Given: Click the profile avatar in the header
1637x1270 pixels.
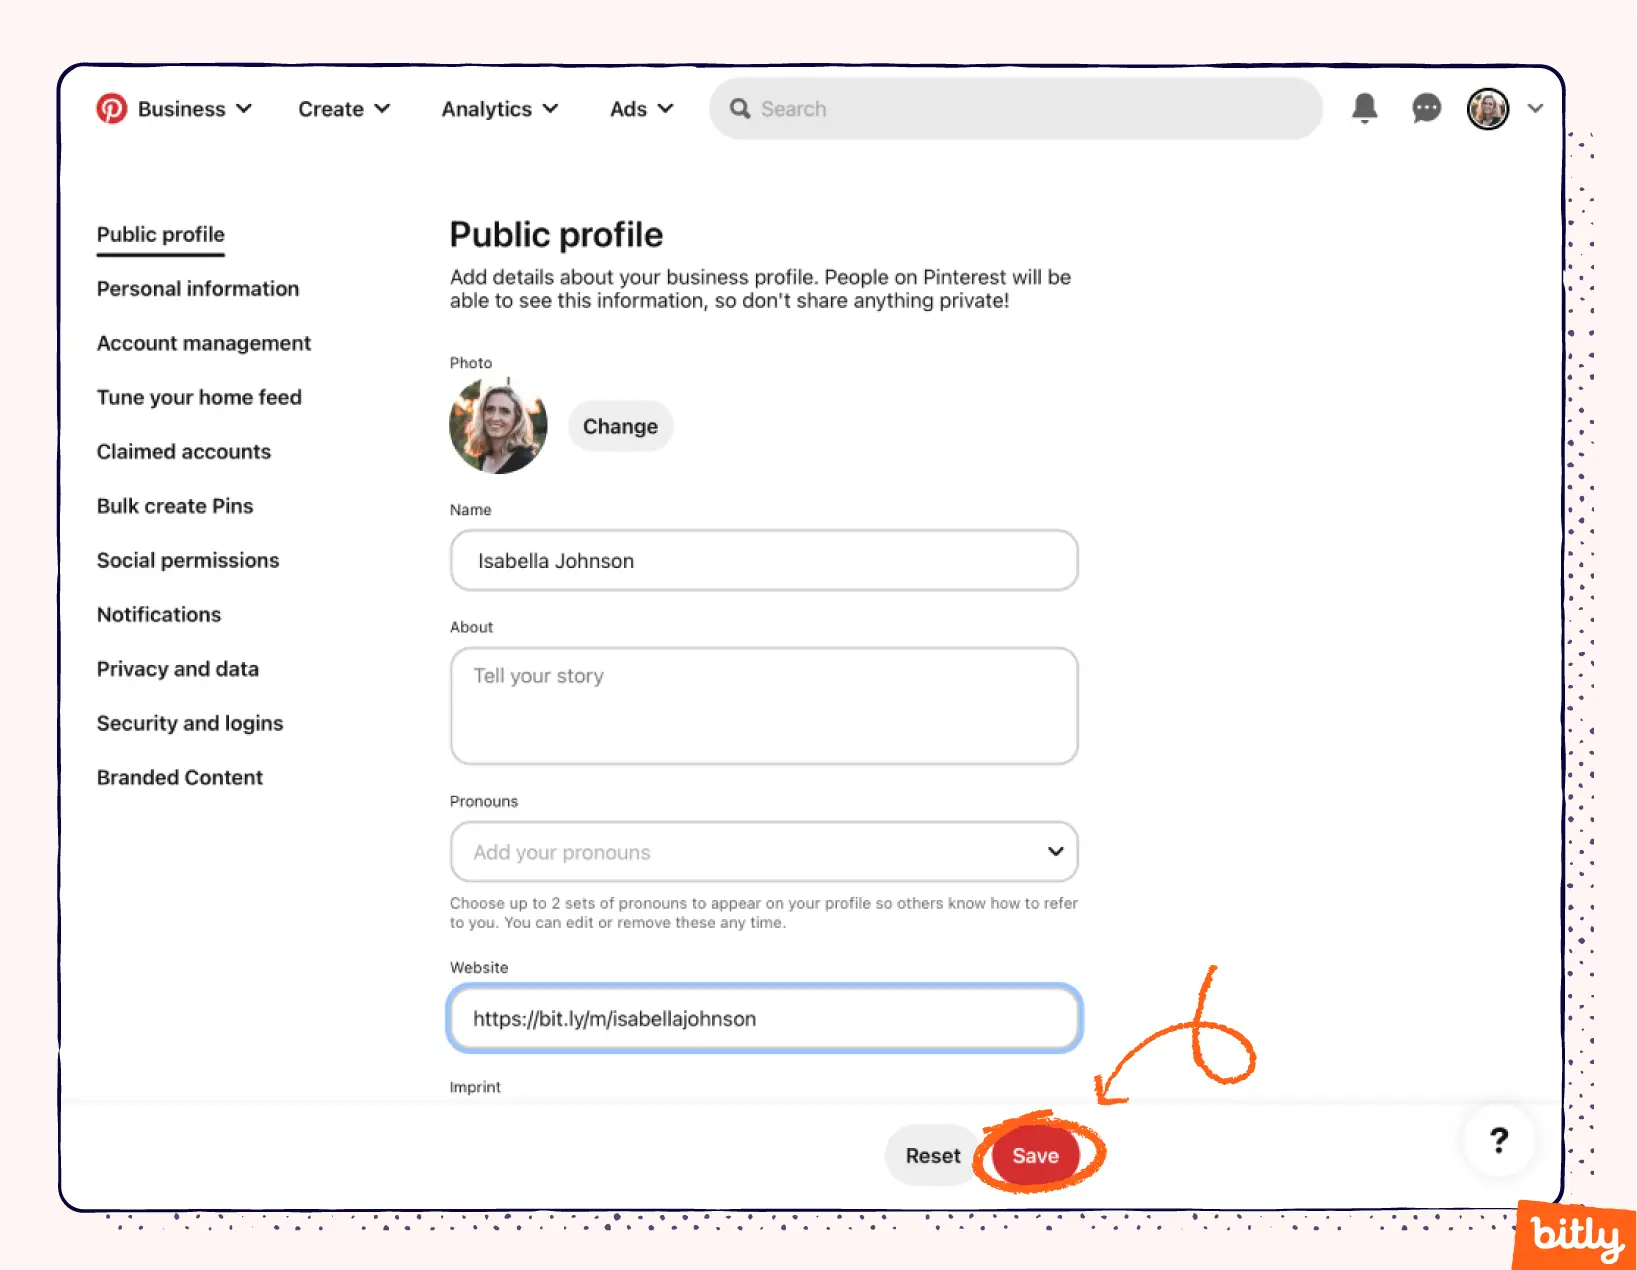Looking at the screenshot, I should coord(1487,109).
